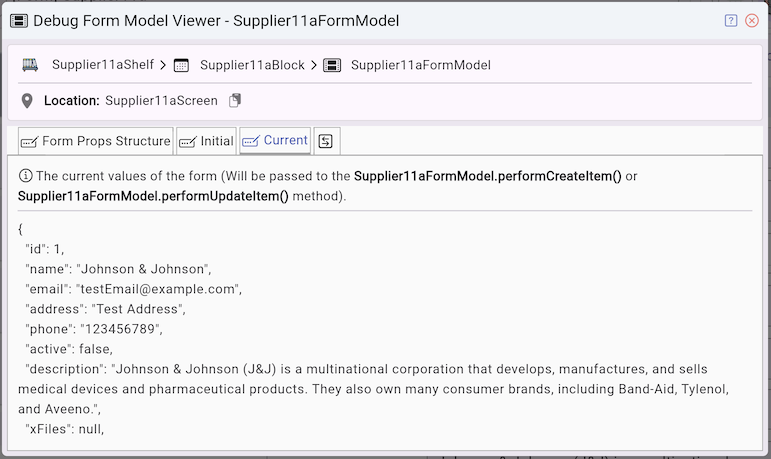Click the chevron after Supplier11aBlock
The image size is (771, 459).
coord(314,65)
